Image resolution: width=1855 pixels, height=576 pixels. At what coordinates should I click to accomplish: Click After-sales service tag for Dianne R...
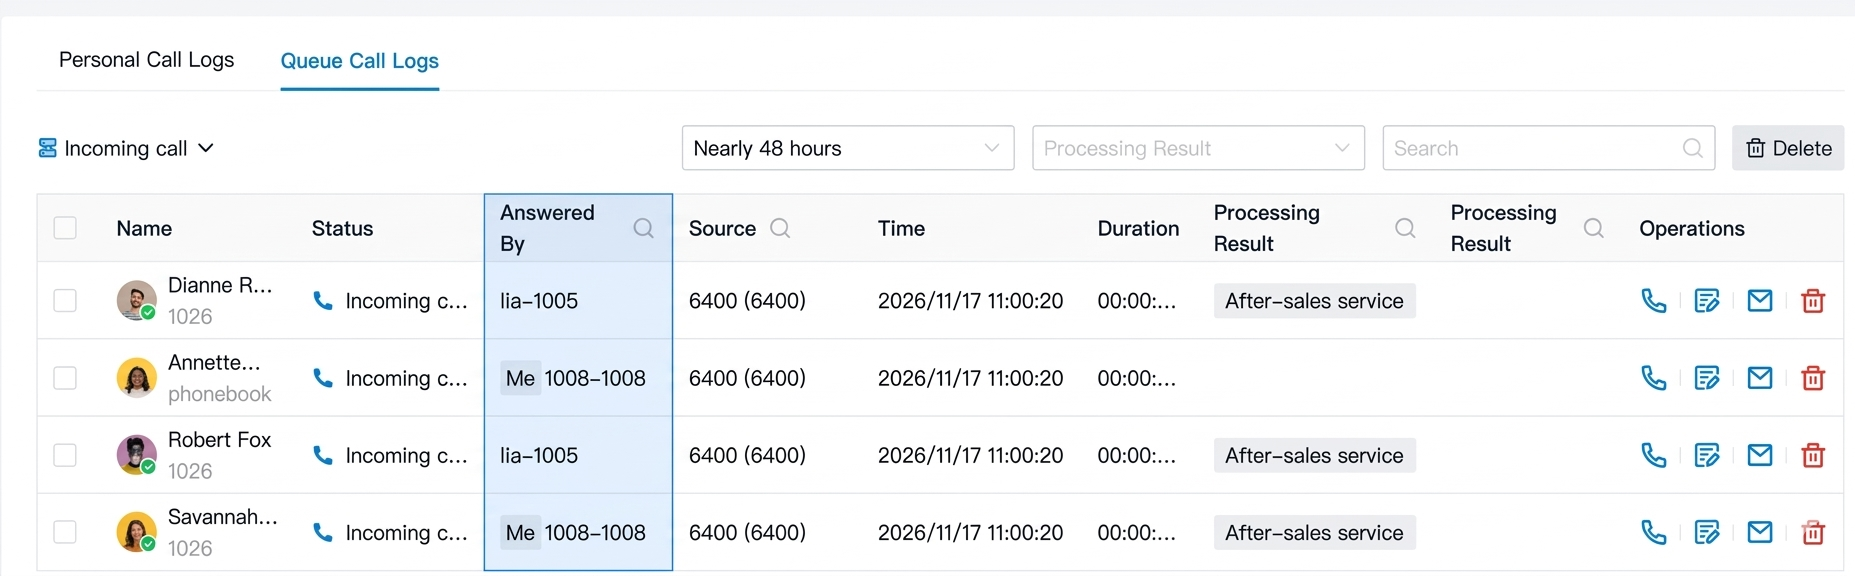click(1314, 301)
